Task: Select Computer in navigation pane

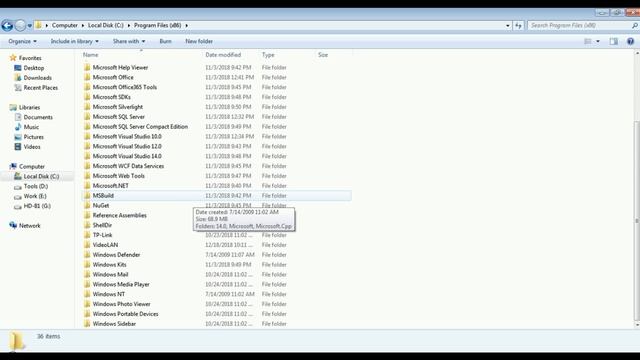Action: (31, 167)
